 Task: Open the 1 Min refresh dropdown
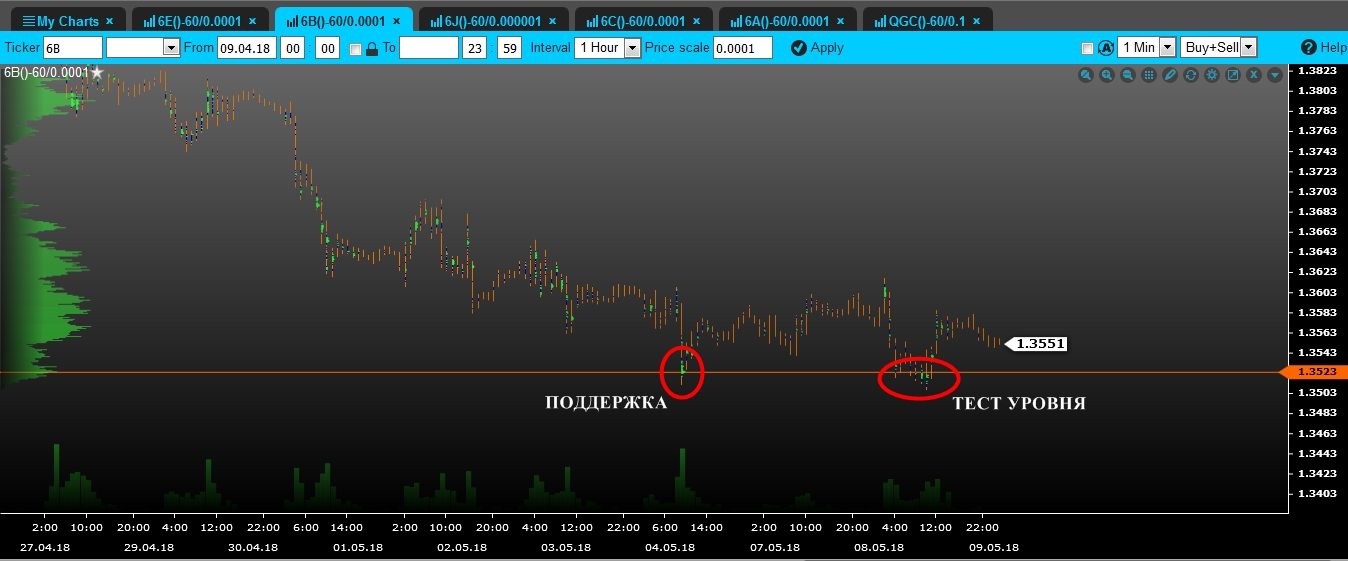pos(1147,47)
